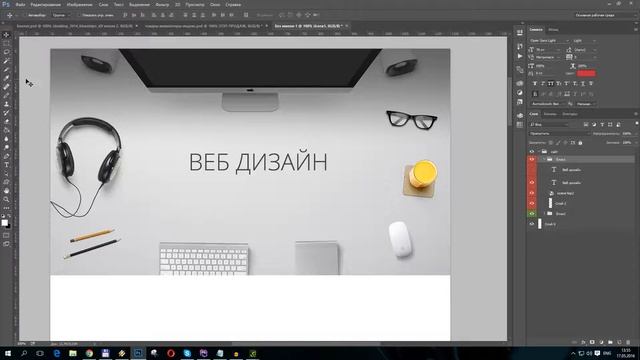Open the Окно menu
The width and height of the screenshot is (640, 360).
click(x=215, y=4)
